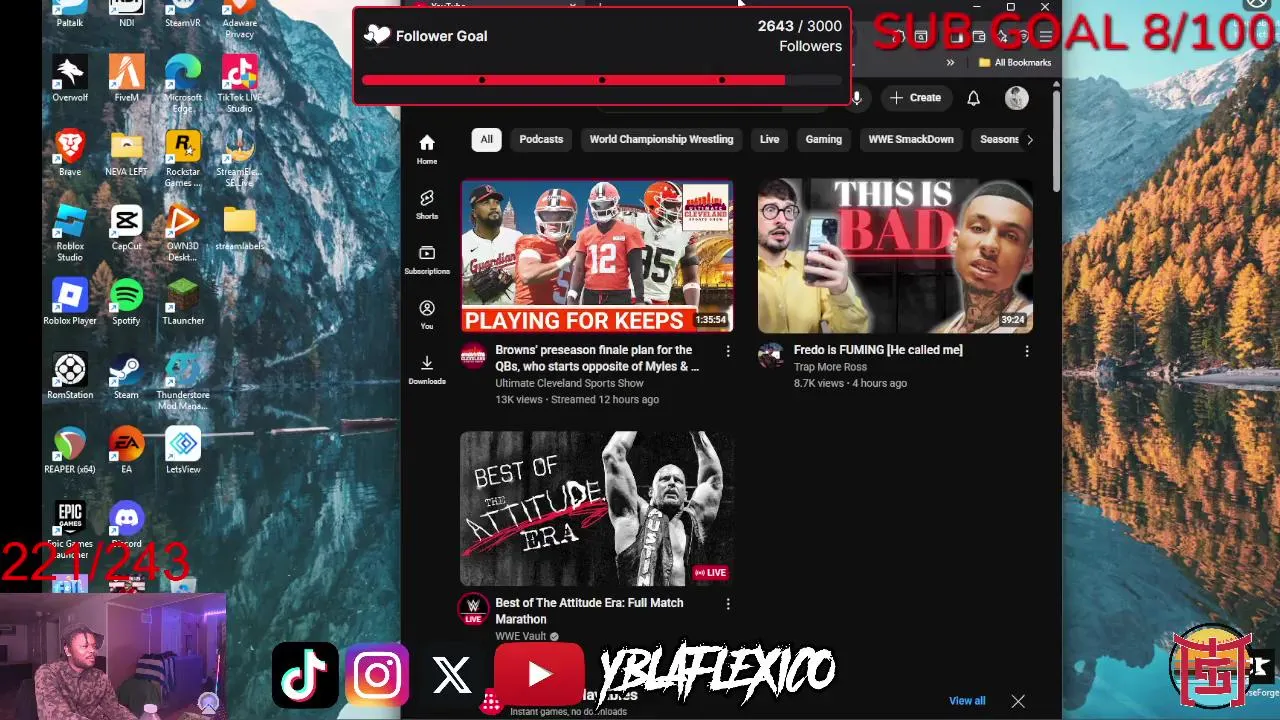Viewport: 1280px width, 720px height.
Task: Go to YouTube Home in sidebar
Action: (x=427, y=149)
